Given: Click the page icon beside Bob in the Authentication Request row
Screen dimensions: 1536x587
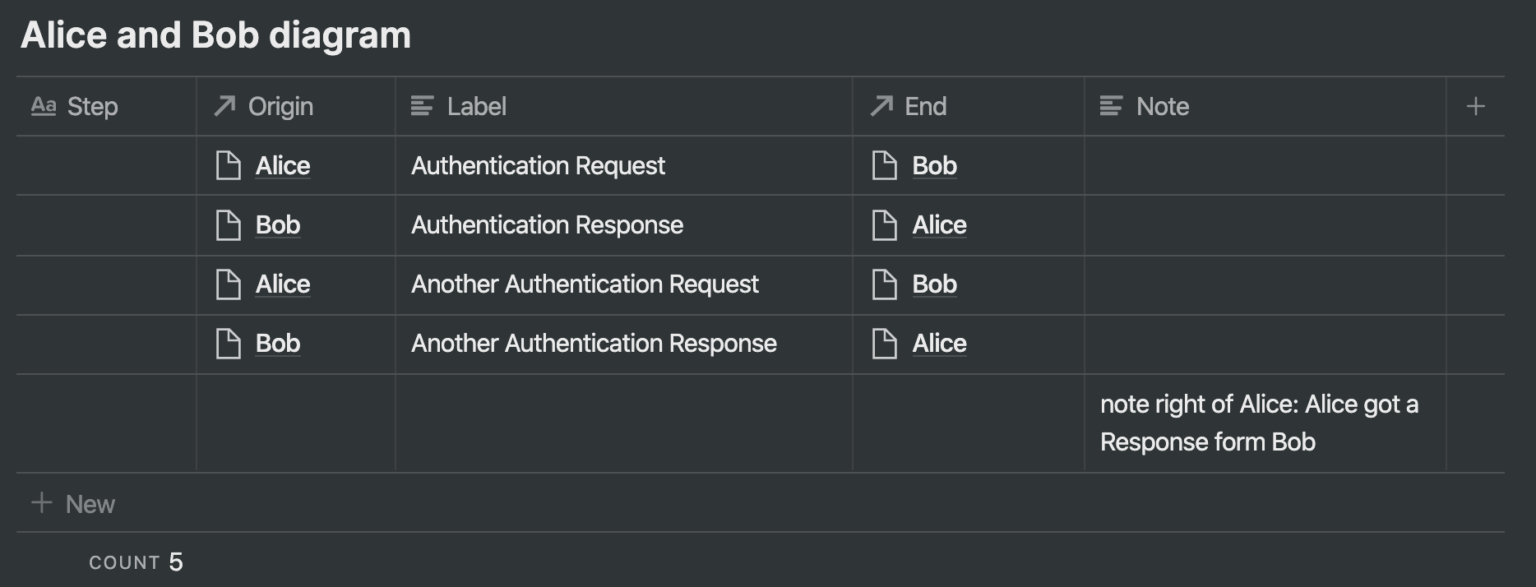Looking at the screenshot, I should 884,165.
